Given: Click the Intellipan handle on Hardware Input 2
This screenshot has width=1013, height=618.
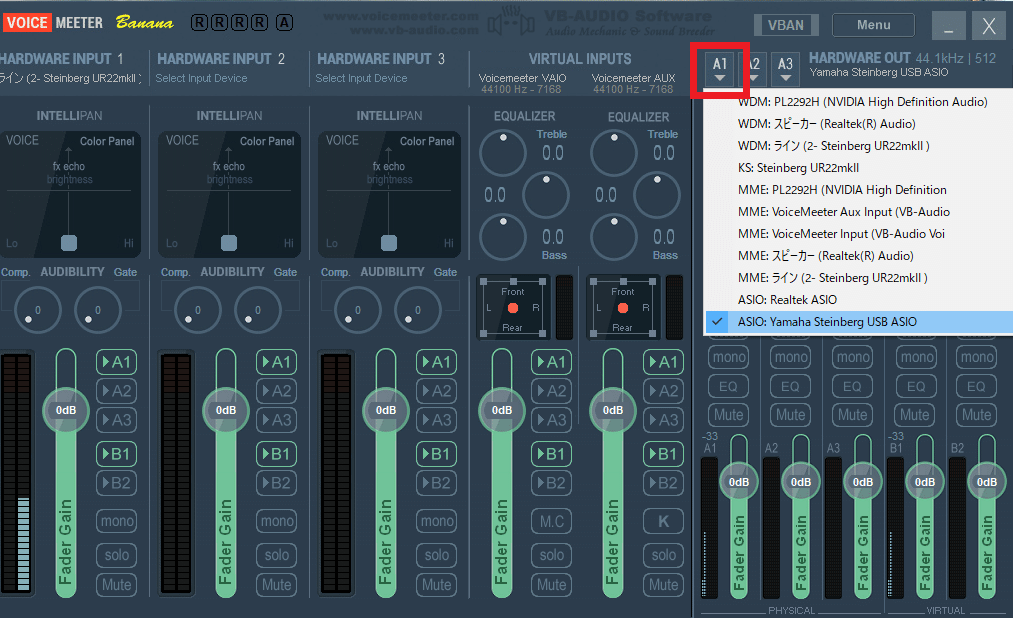Looking at the screenshot, I should [x=229, y=243].
